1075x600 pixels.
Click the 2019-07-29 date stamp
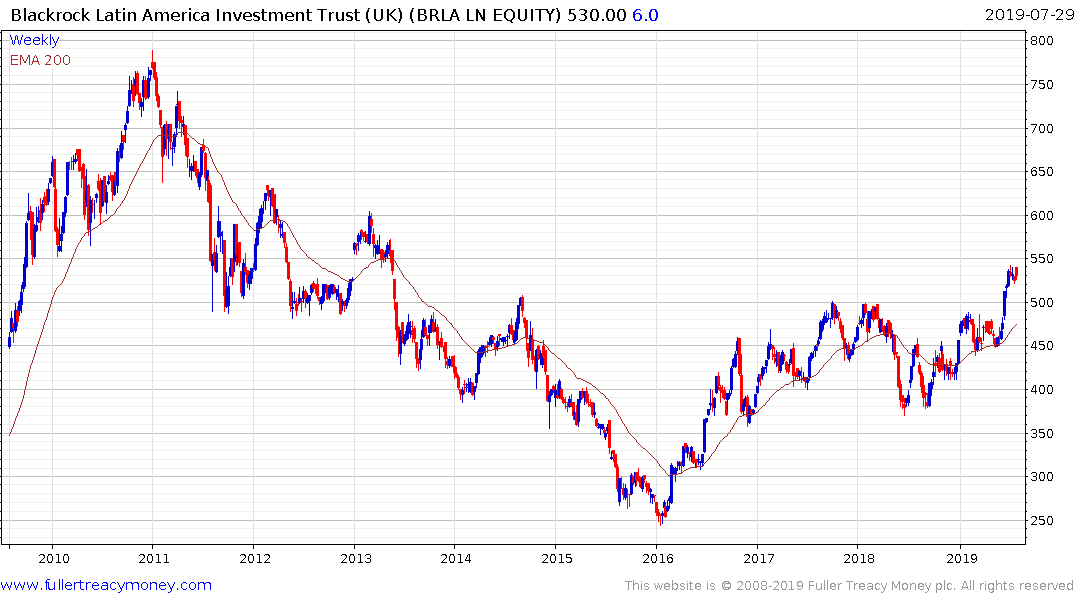coord(1029,15)
